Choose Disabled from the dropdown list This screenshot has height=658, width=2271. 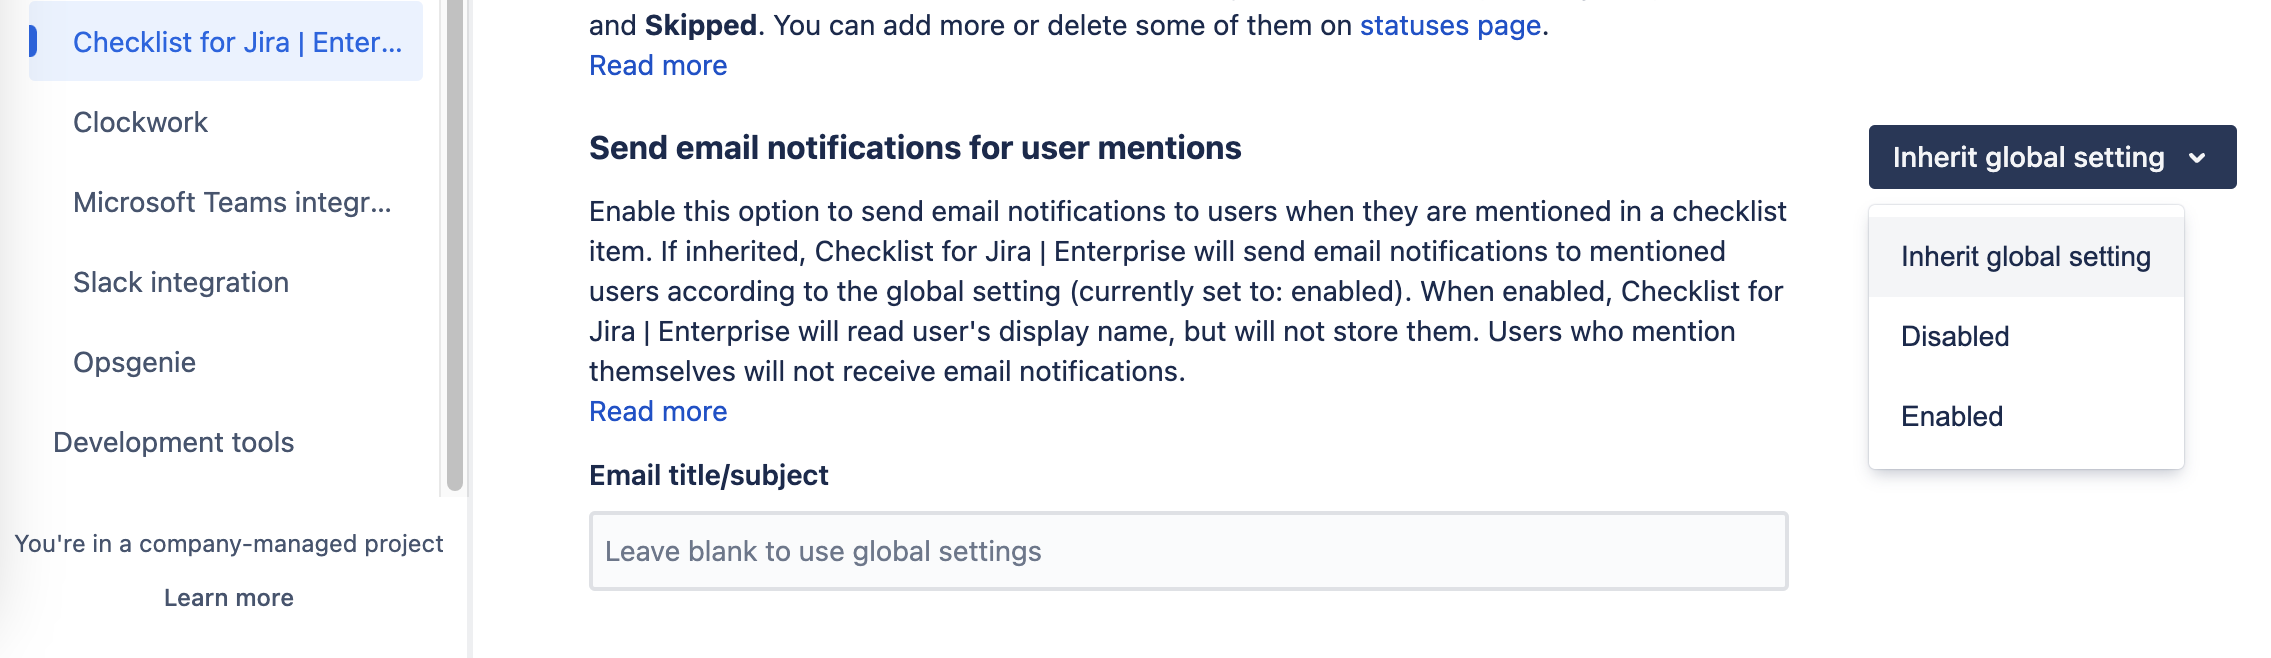pos(1954,337)
